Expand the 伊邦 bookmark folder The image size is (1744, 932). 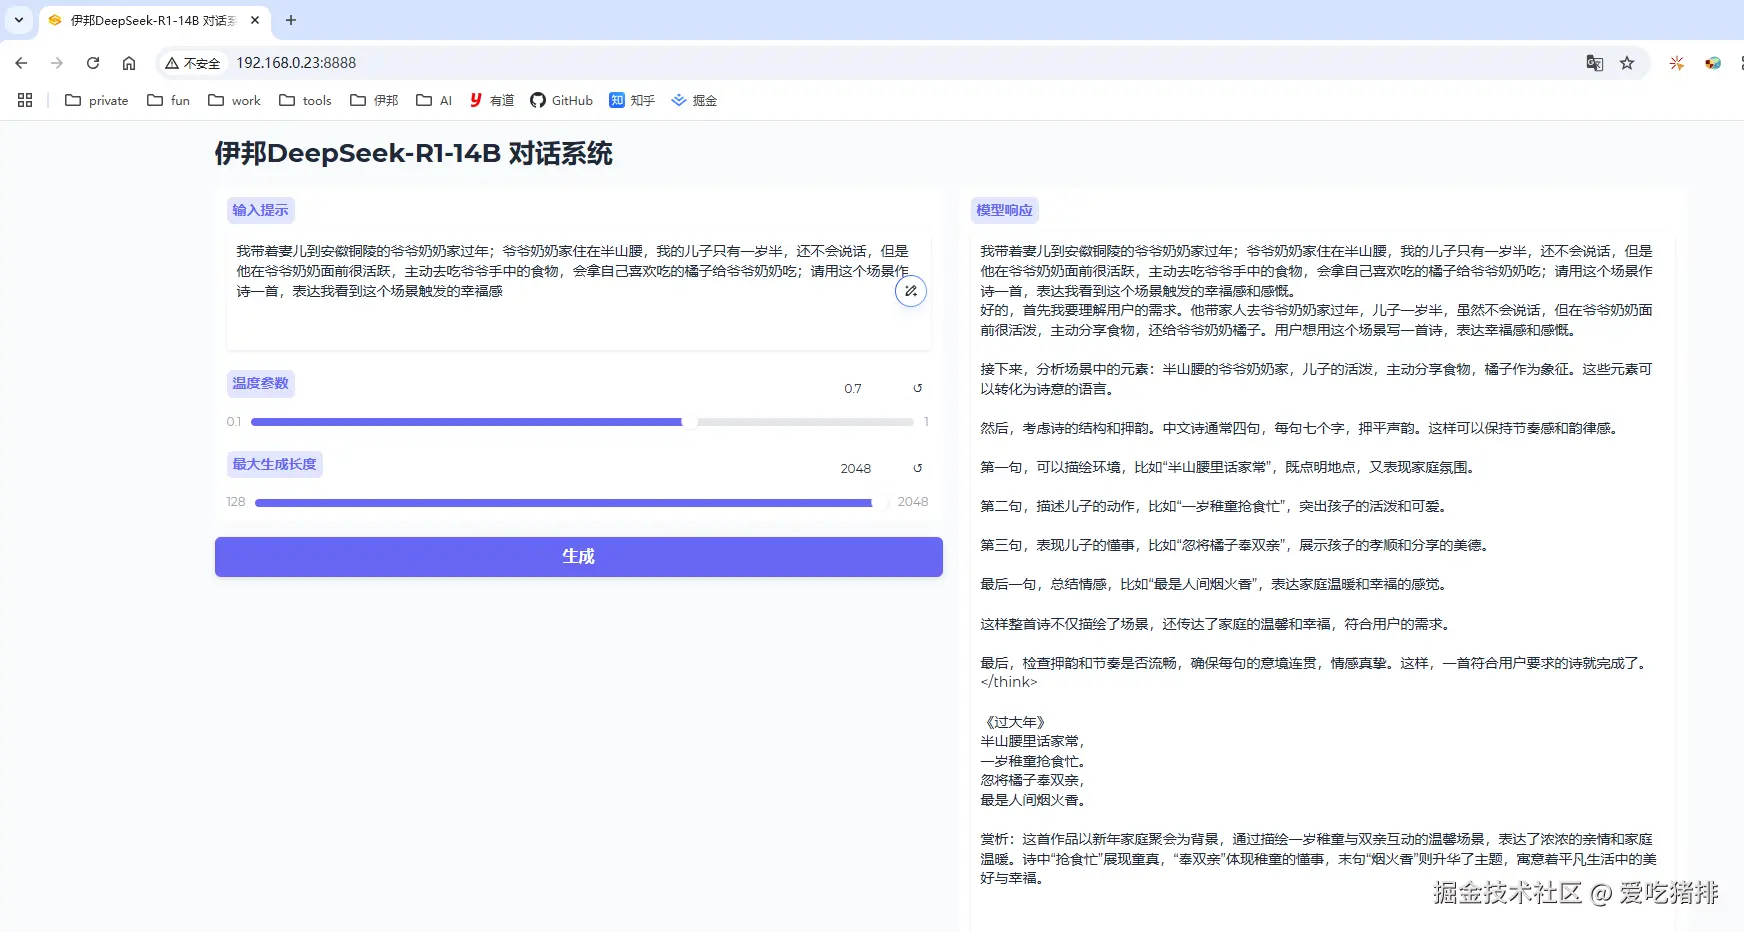pos(374,100)
